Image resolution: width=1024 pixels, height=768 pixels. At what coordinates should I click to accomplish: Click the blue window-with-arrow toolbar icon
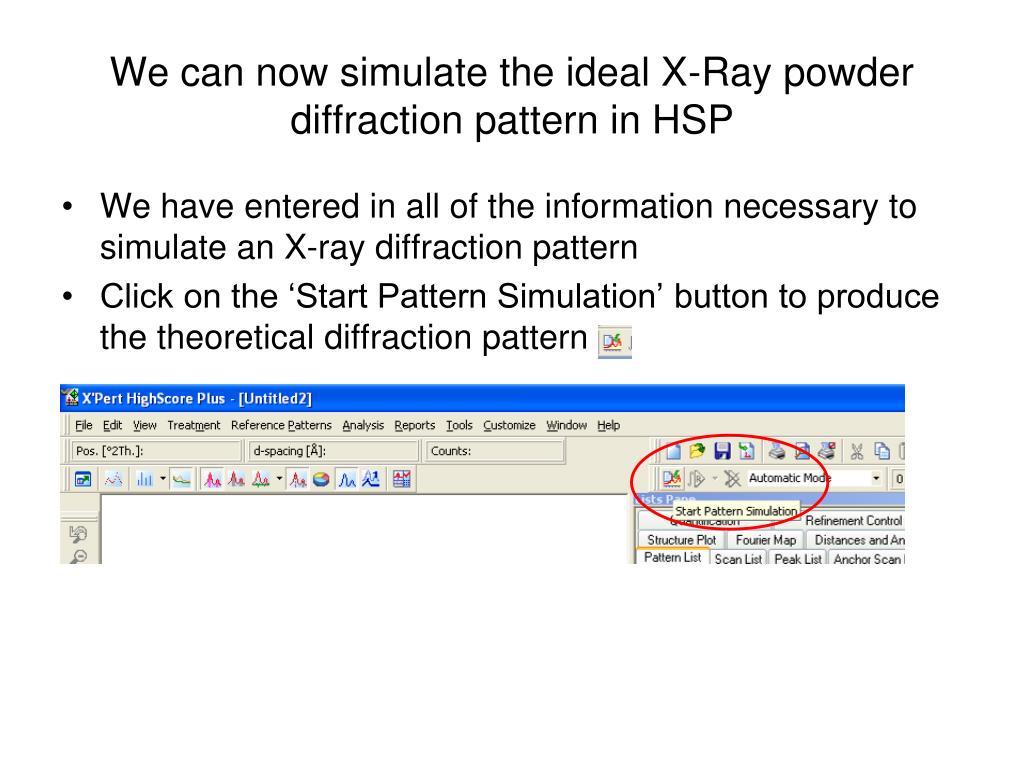(83, 479)
